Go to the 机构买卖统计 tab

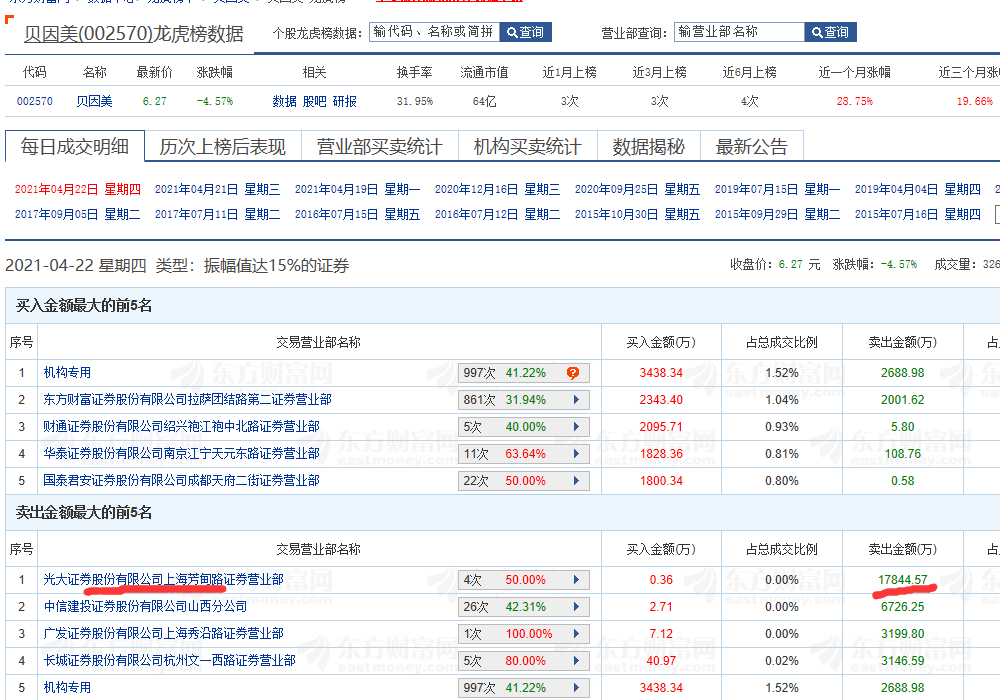[x=527, y=147]
